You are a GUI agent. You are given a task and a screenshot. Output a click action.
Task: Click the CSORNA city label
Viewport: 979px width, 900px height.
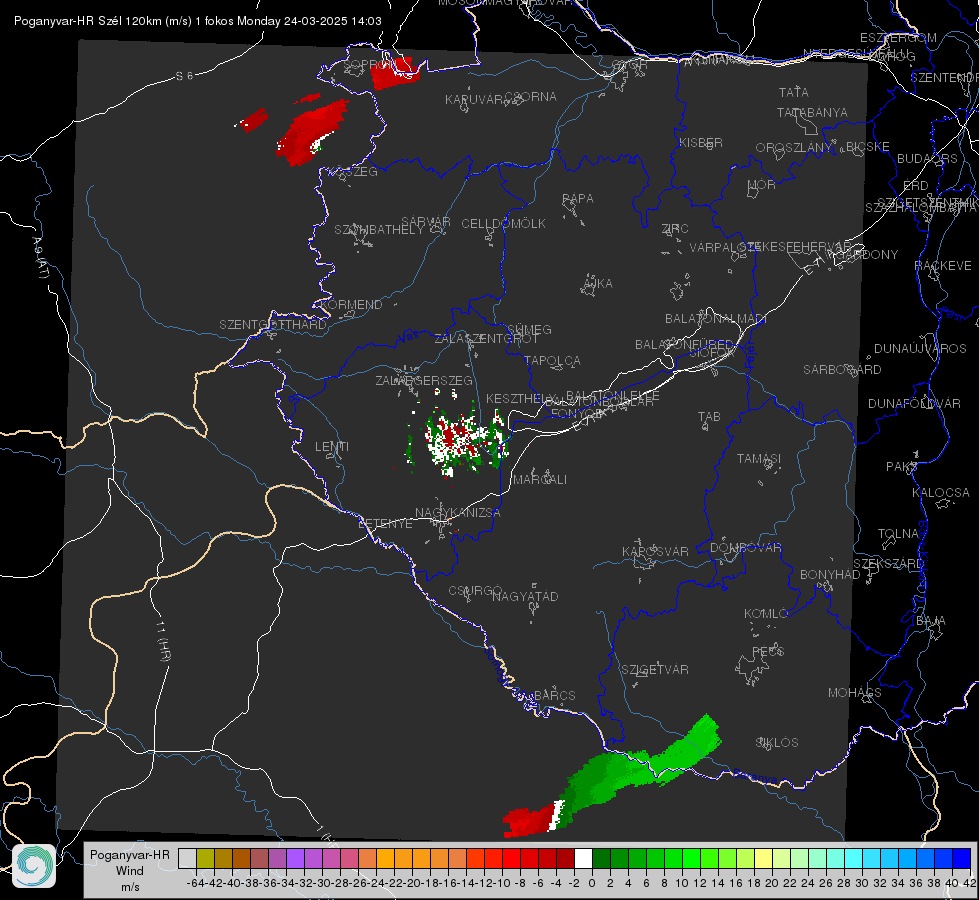531,97
